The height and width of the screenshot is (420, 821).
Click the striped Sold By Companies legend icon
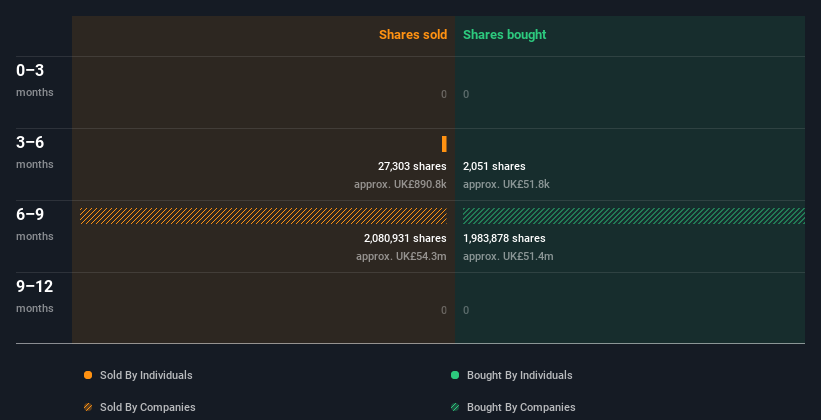(88, 407)
